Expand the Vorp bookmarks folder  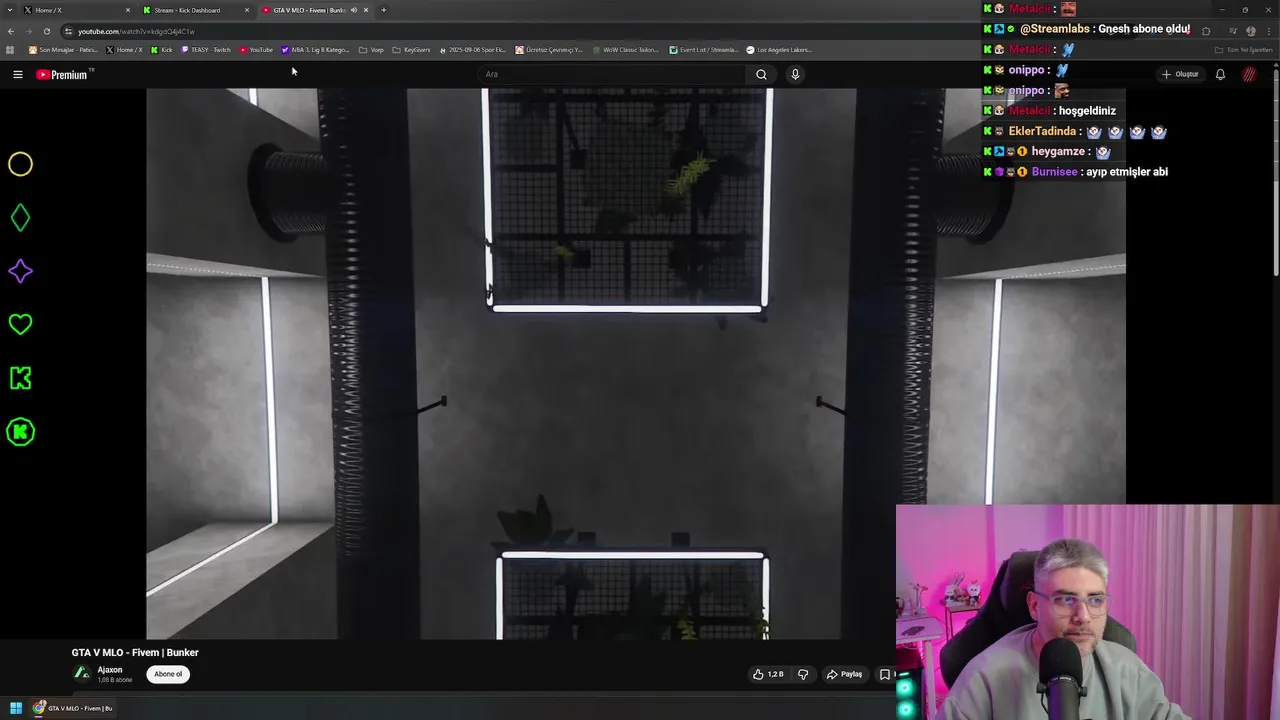[371, 50]
